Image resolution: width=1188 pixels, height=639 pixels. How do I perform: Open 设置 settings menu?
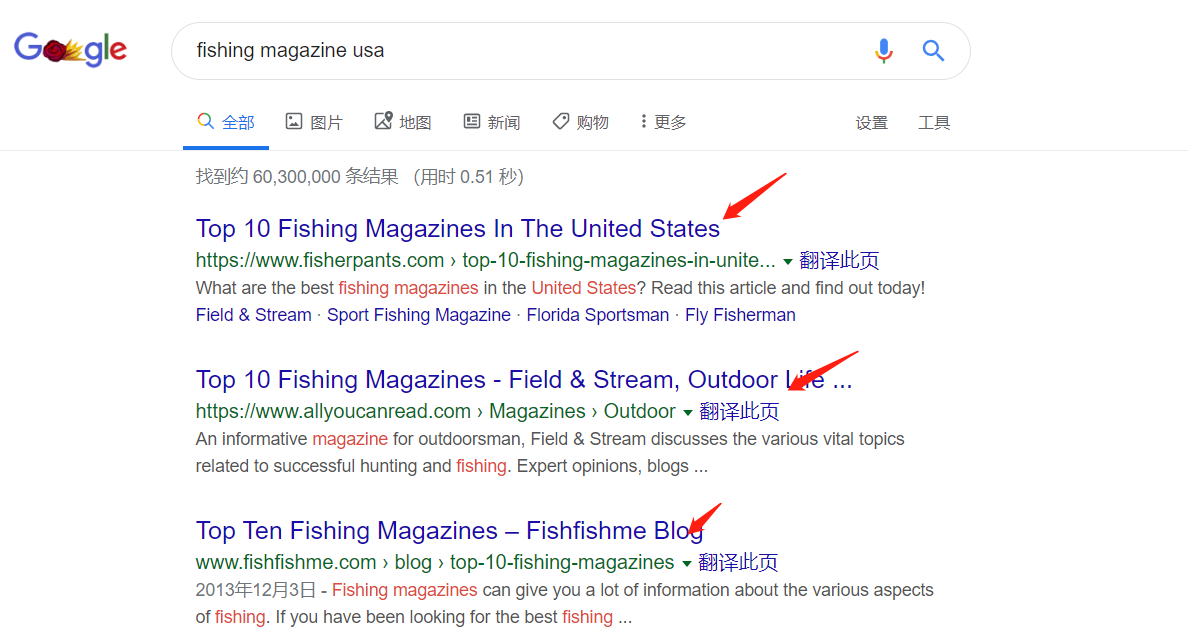coord(871,123)
